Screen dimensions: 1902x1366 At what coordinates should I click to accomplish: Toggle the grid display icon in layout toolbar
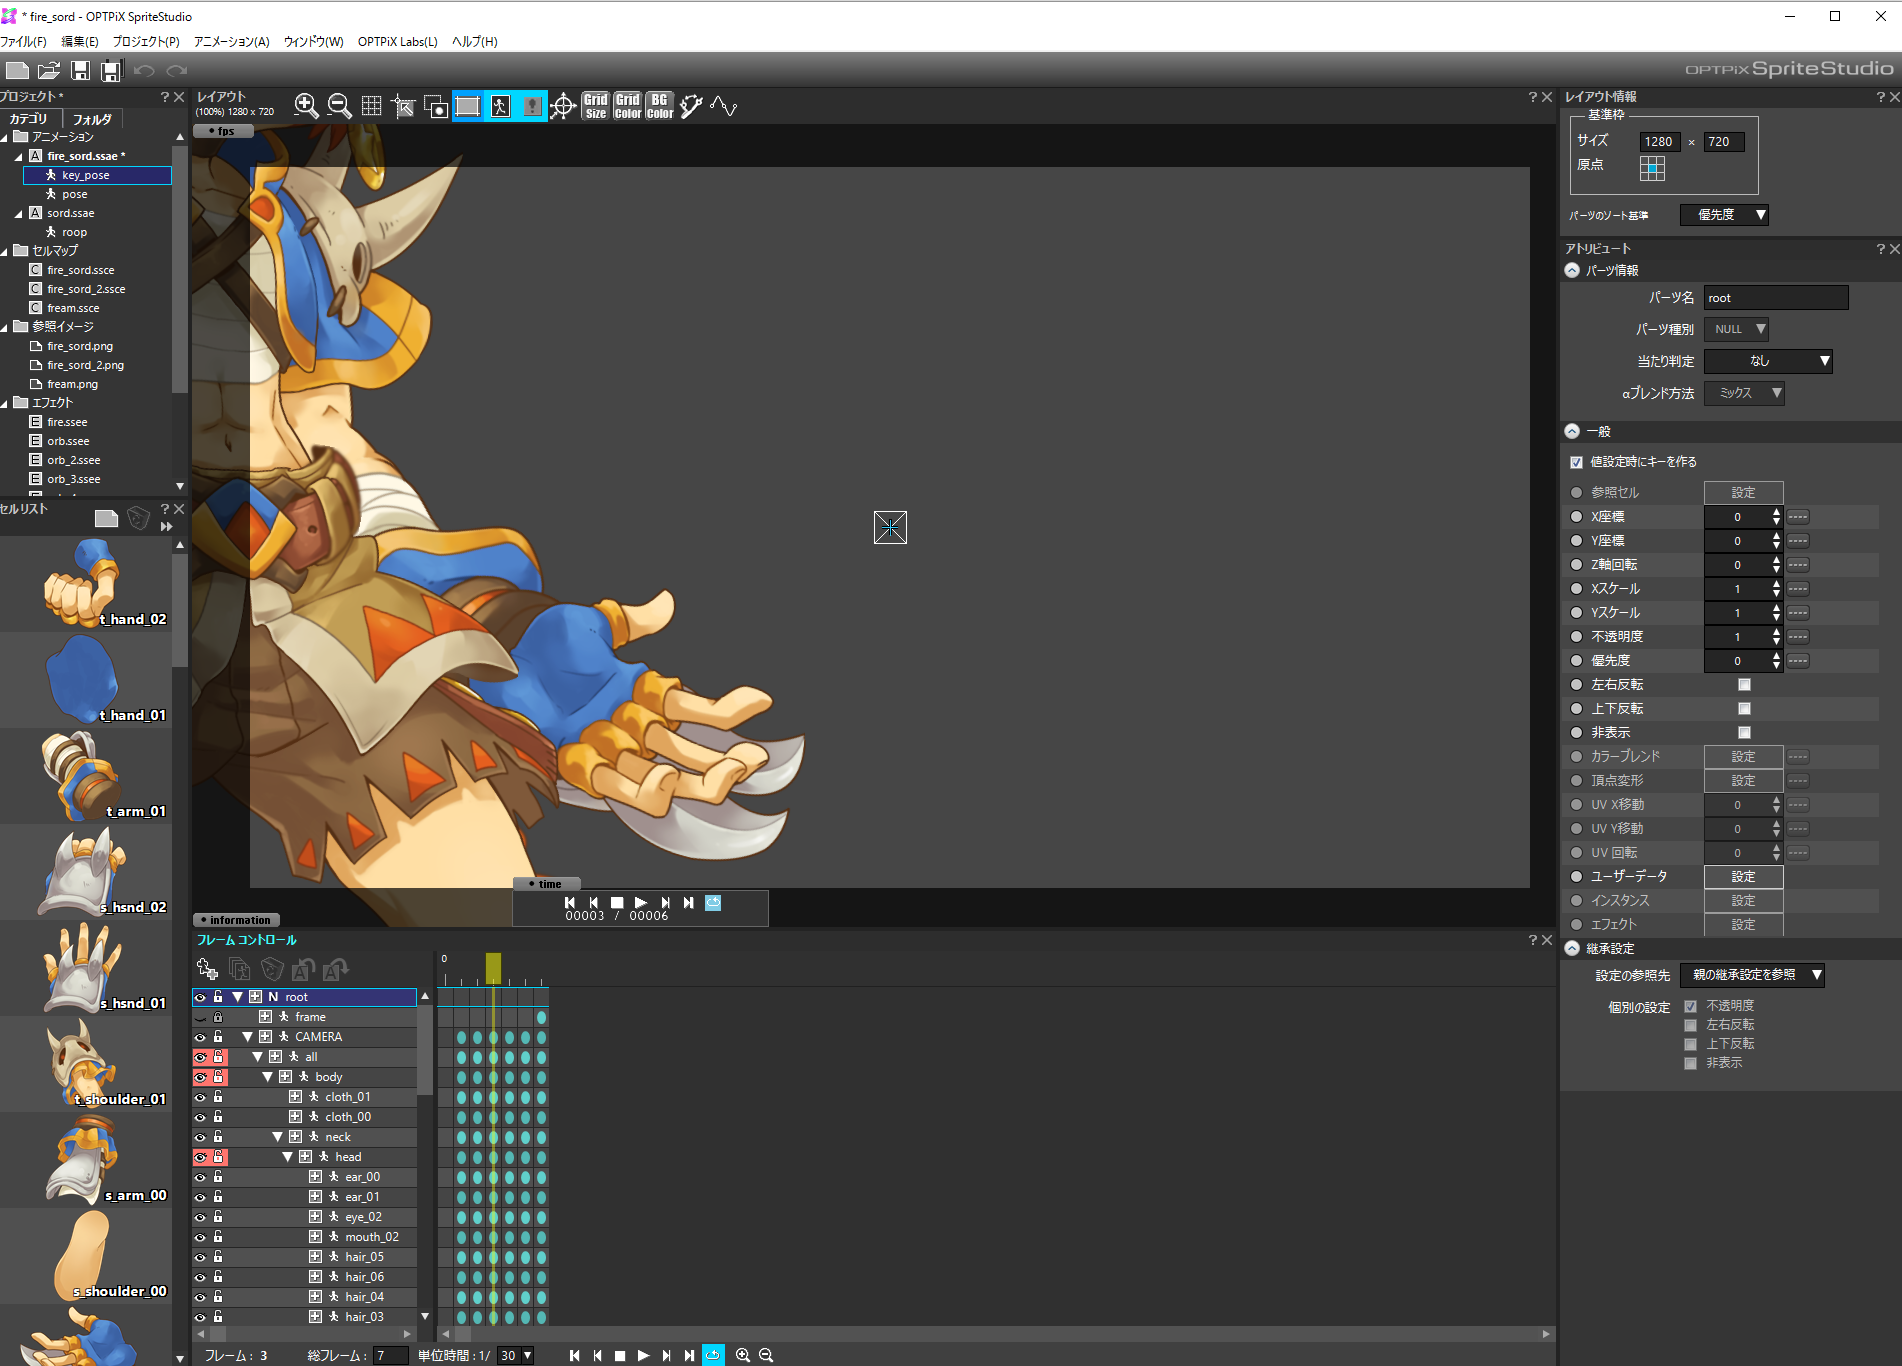[371, 106]
